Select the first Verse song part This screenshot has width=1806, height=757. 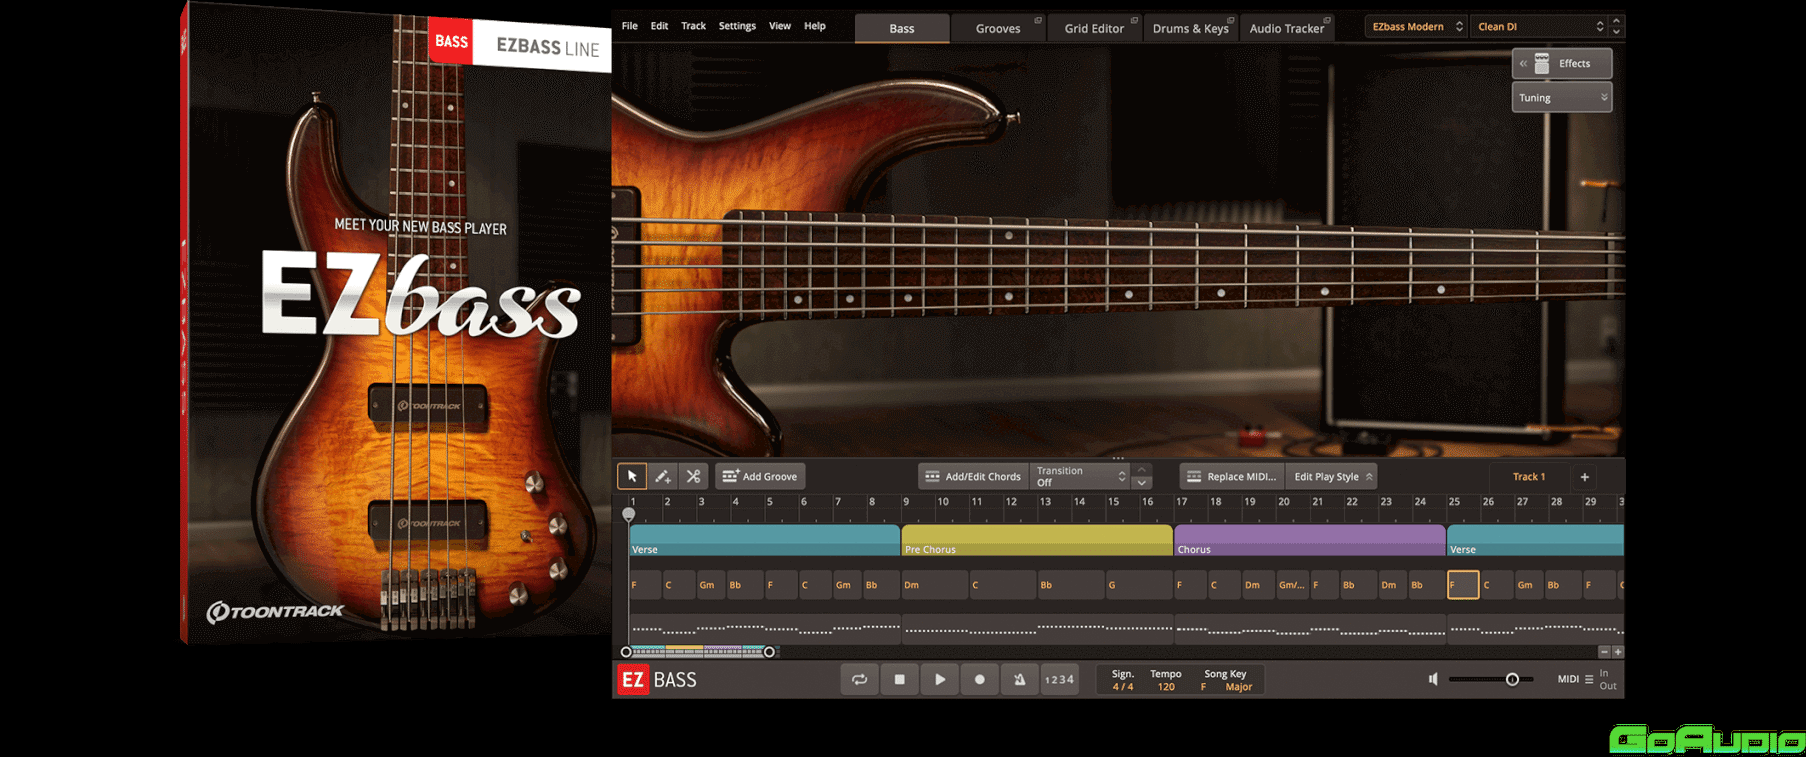click(764, 540)
